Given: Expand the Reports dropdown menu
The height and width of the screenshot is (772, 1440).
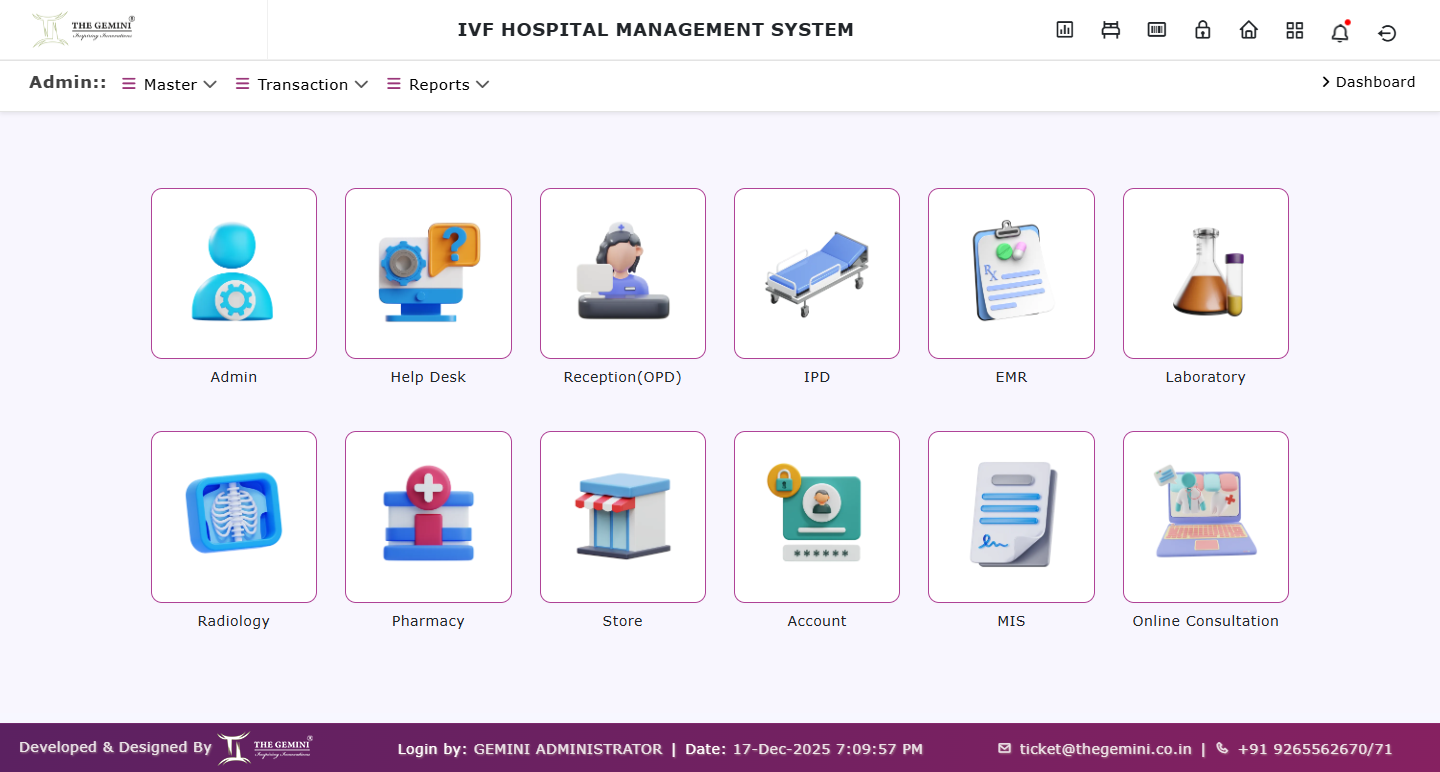Looking at the screenshot, I should click(x=439, y=85).
